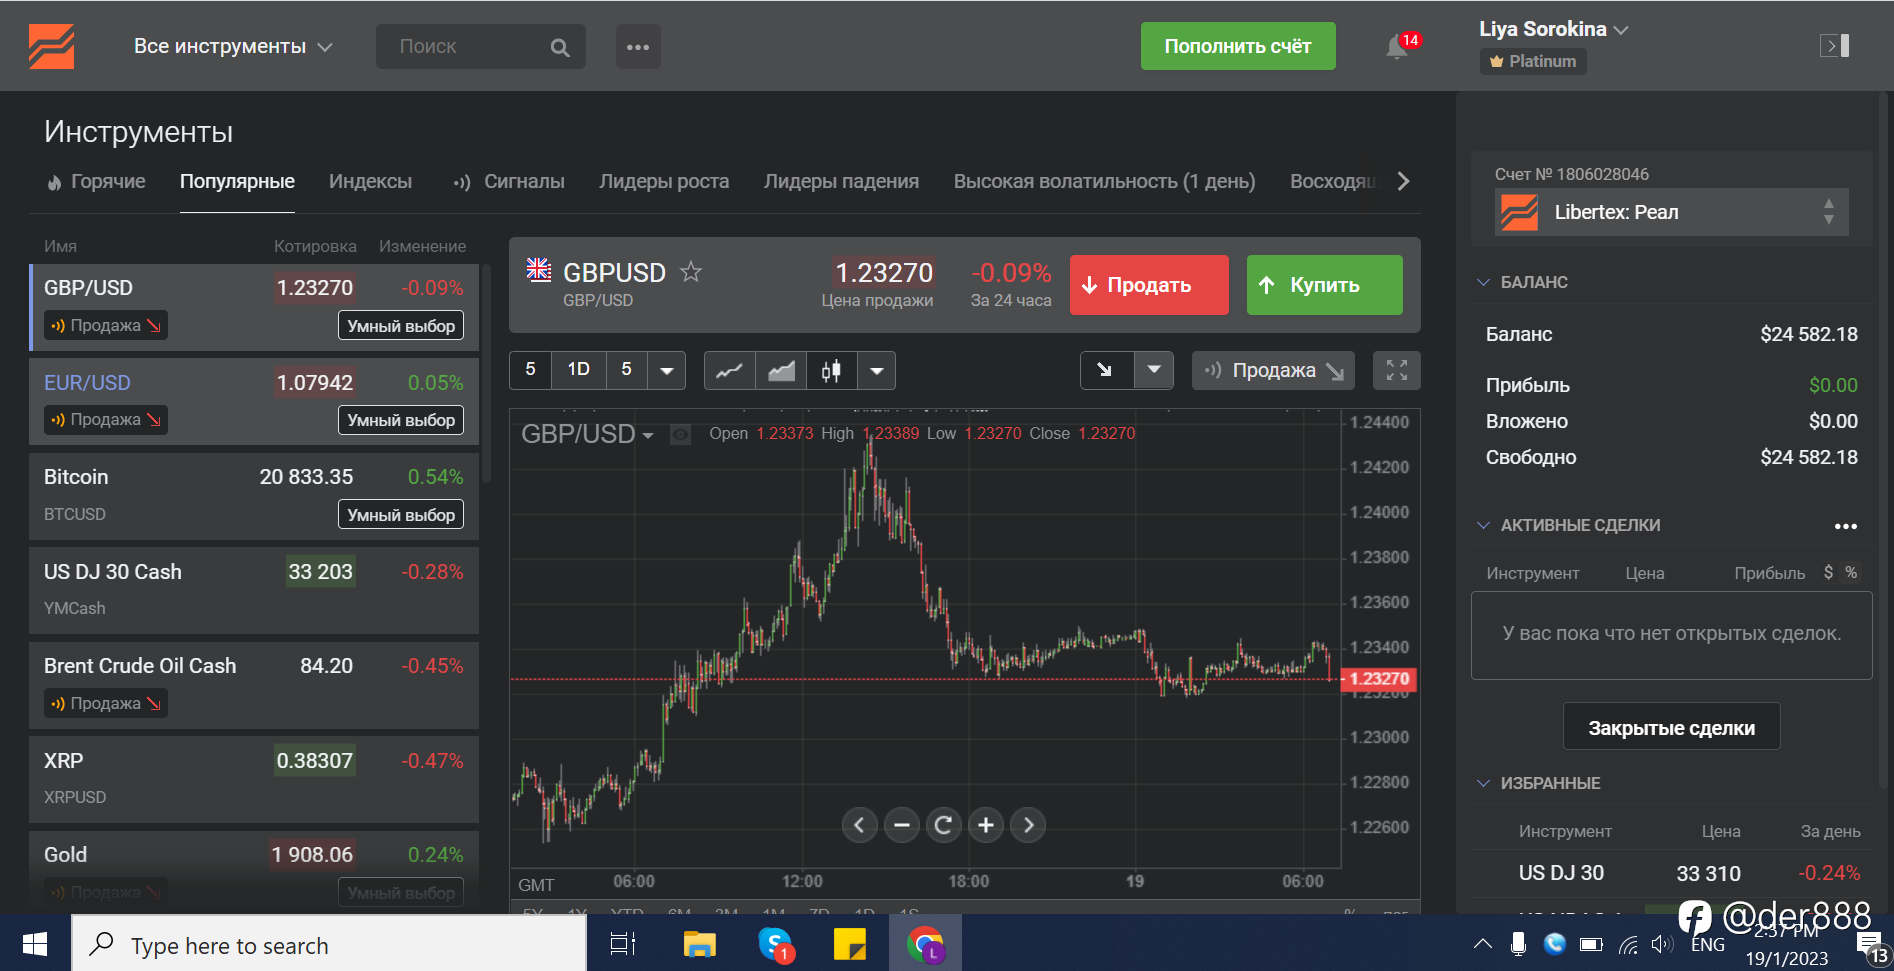The width and height of the screenshot is (1894, 971).
Task: Click the instruments list scrollbar
Action: [x=486, y=375]
